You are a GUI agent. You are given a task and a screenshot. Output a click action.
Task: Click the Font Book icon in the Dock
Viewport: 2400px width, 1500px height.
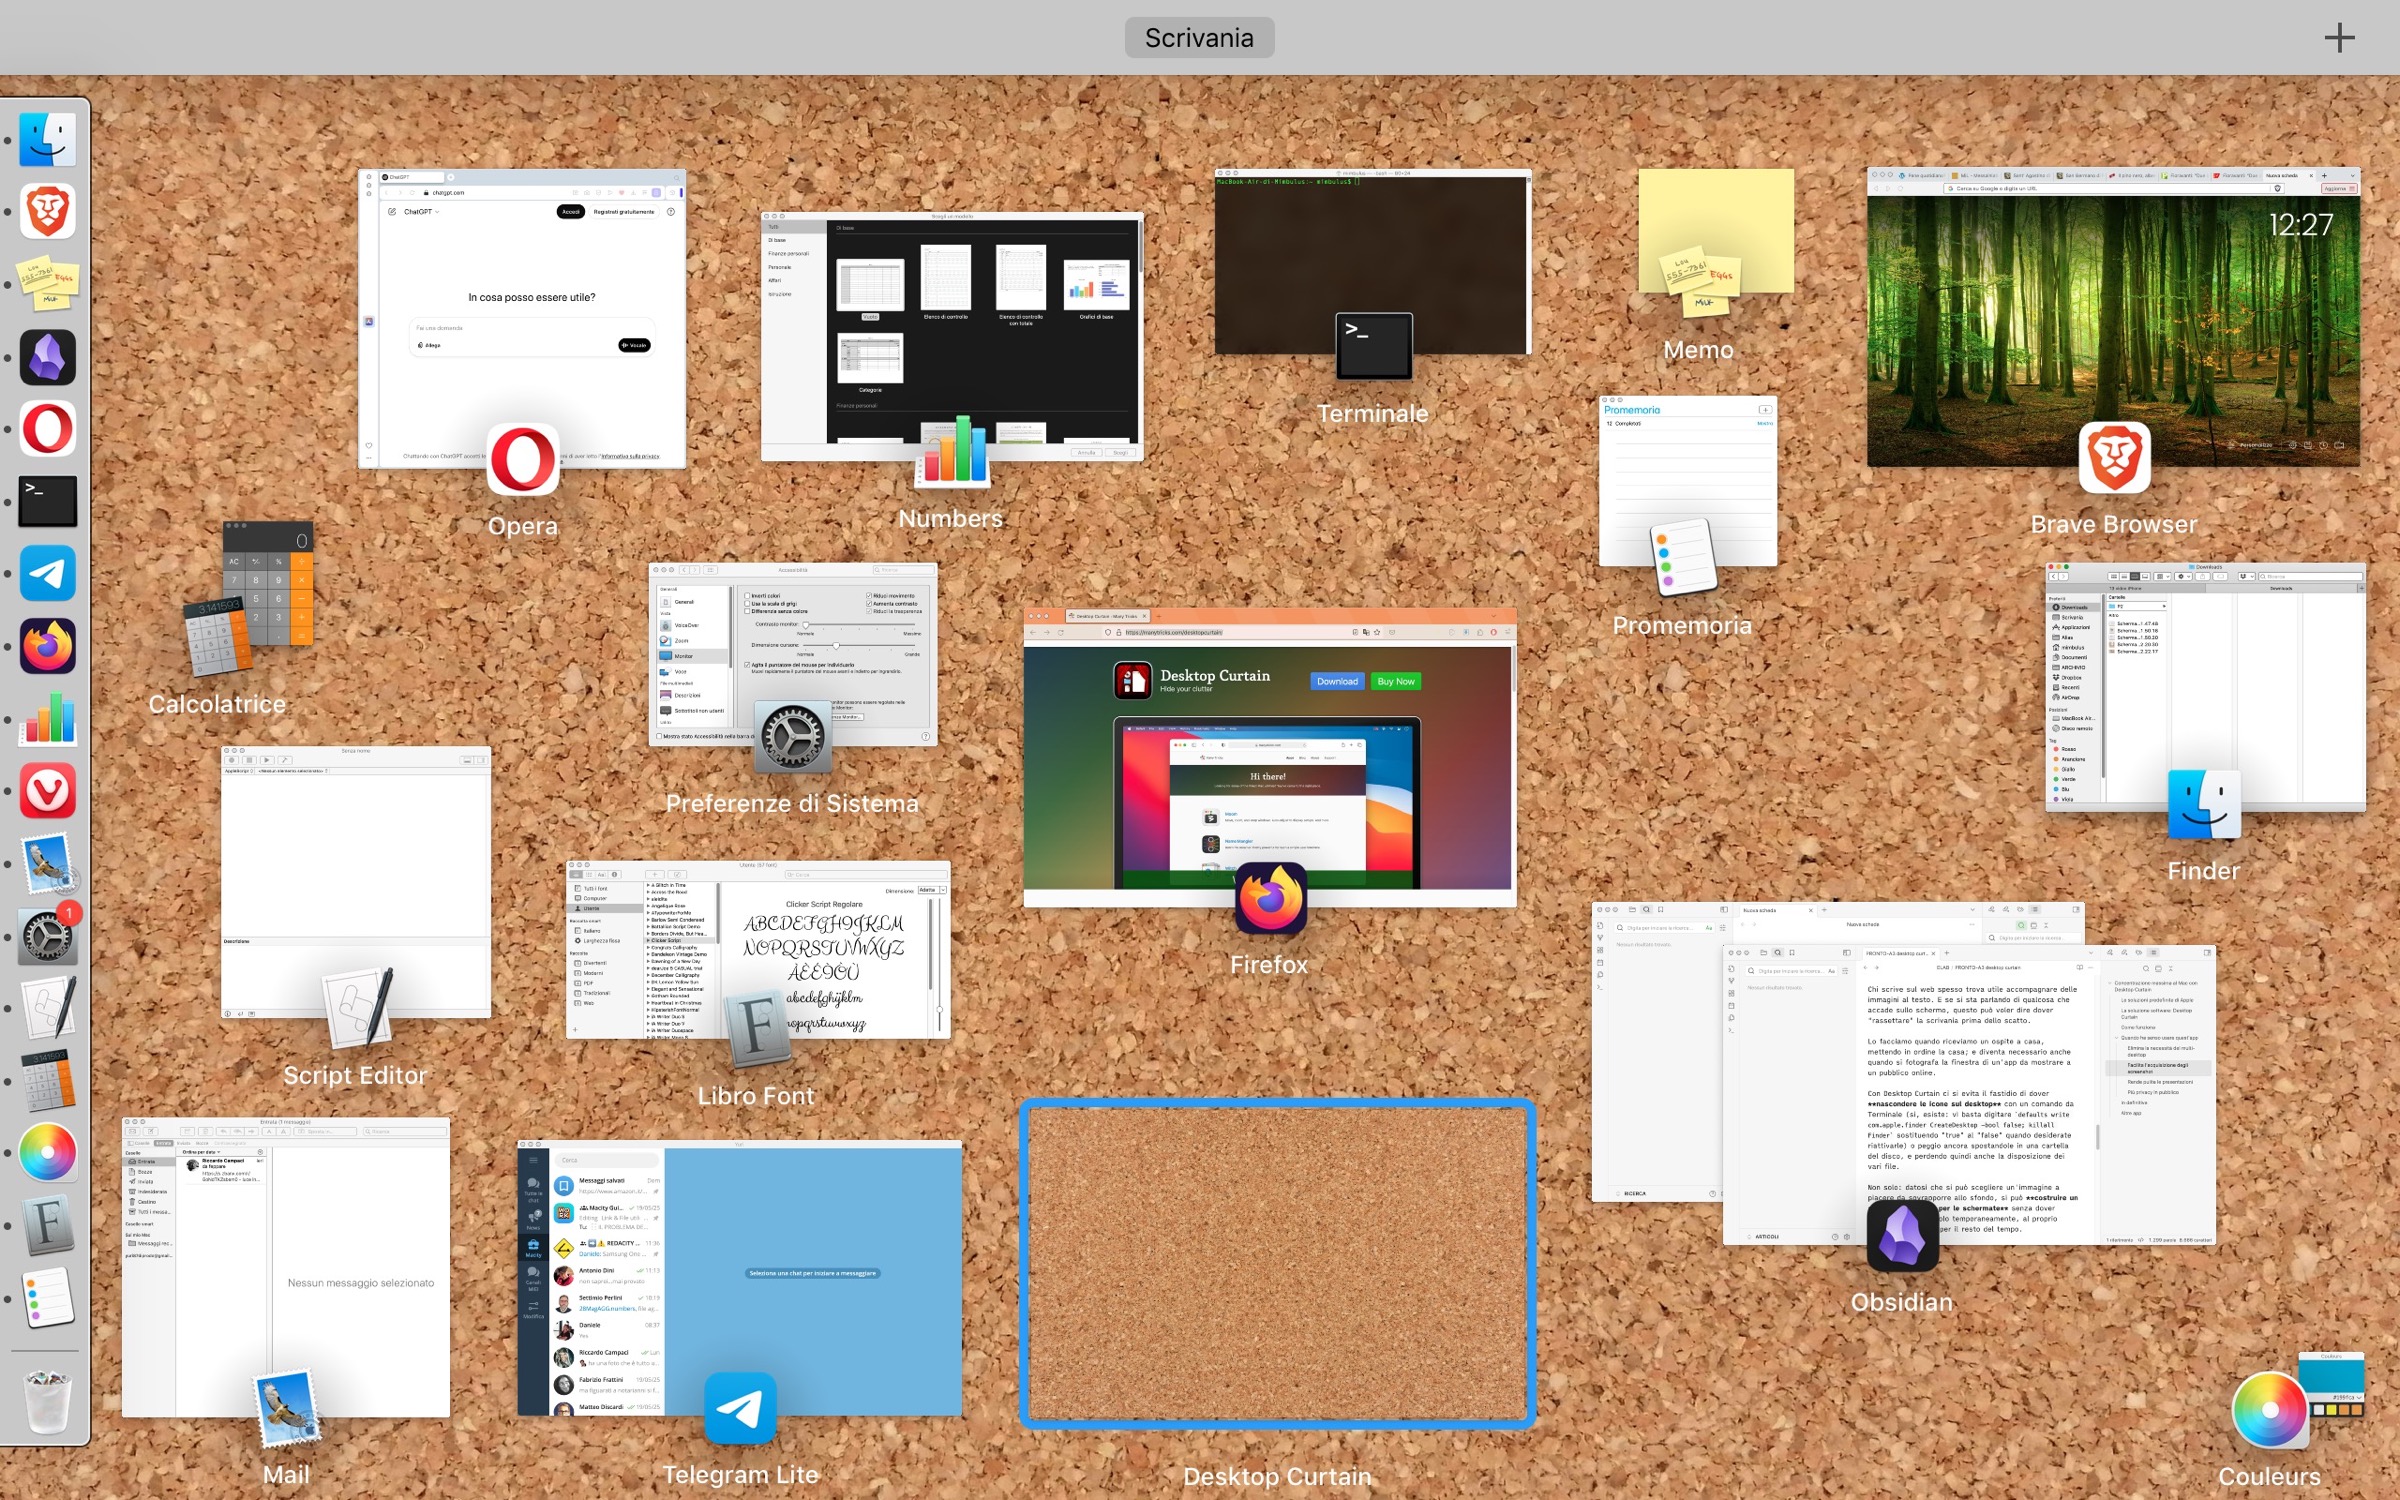[x=47, y=1226]
